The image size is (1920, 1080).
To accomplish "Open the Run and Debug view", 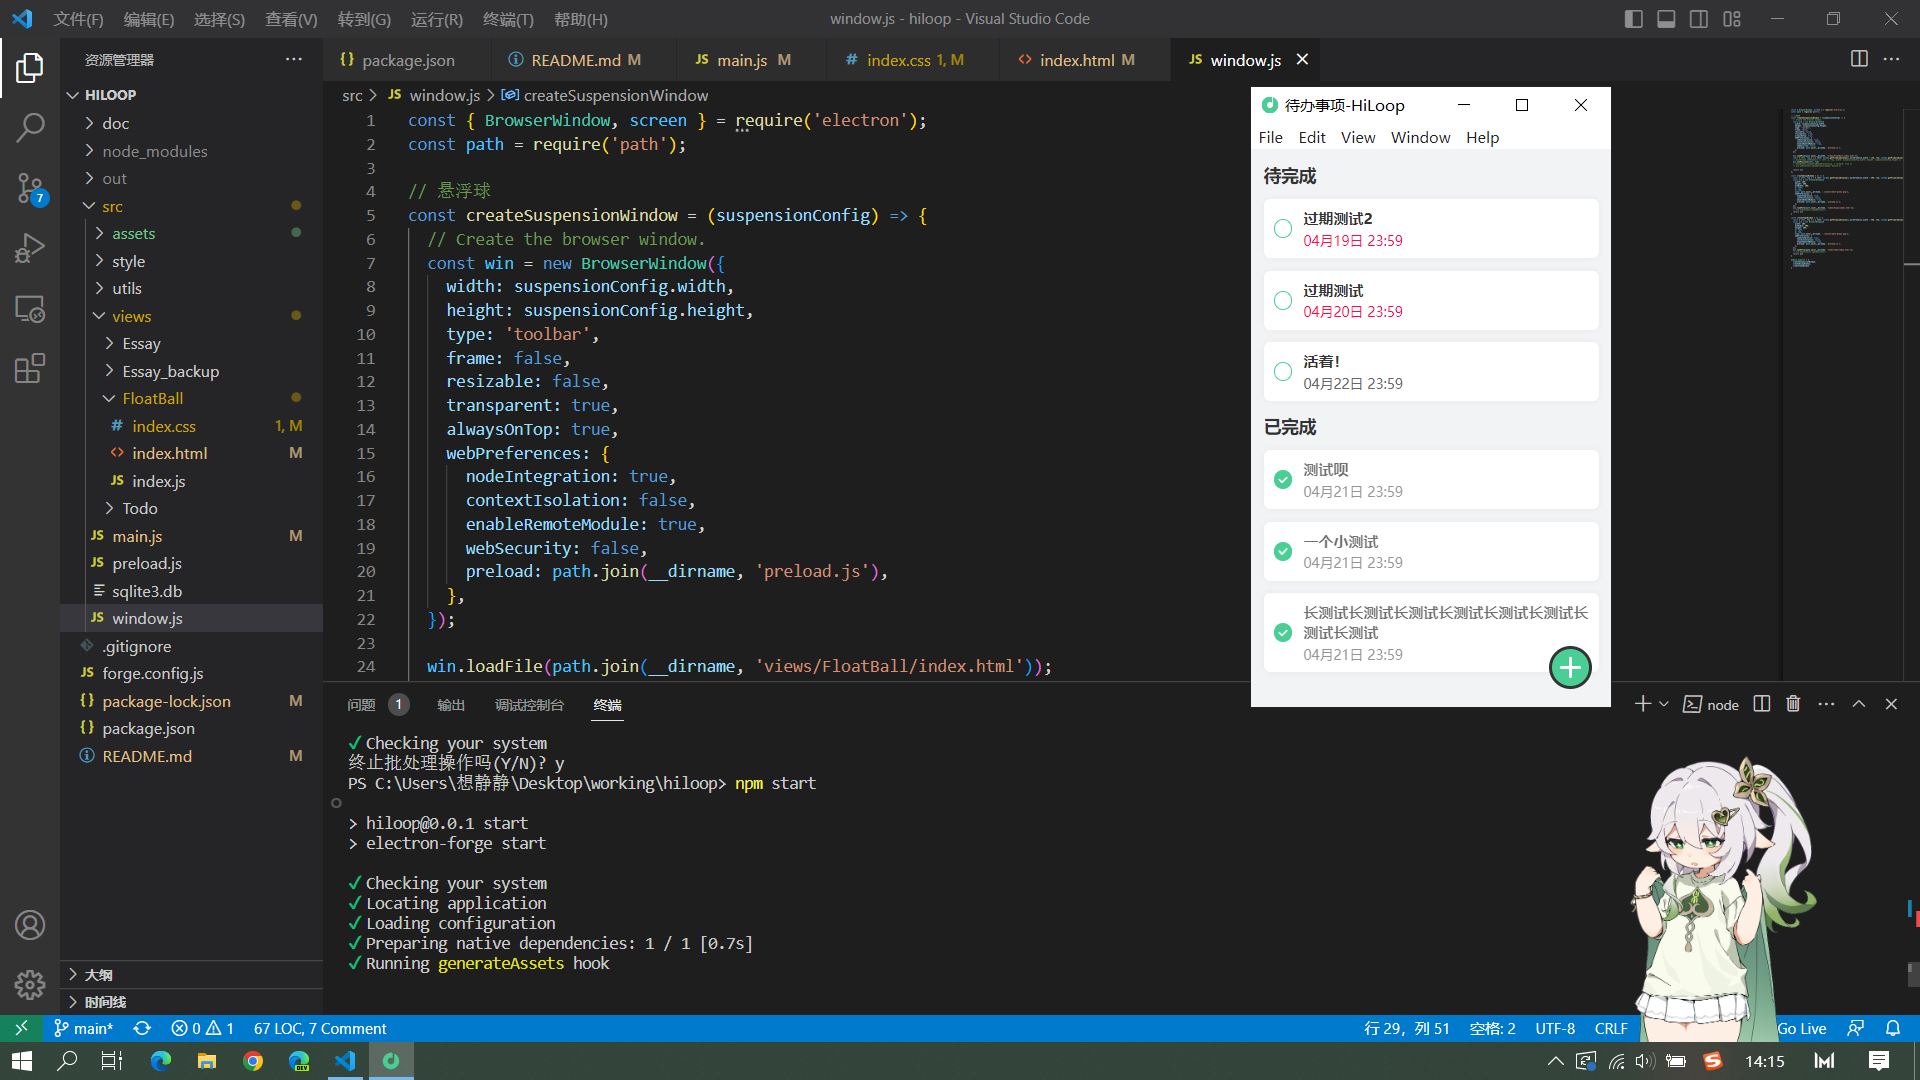I will tap(30, 248).
